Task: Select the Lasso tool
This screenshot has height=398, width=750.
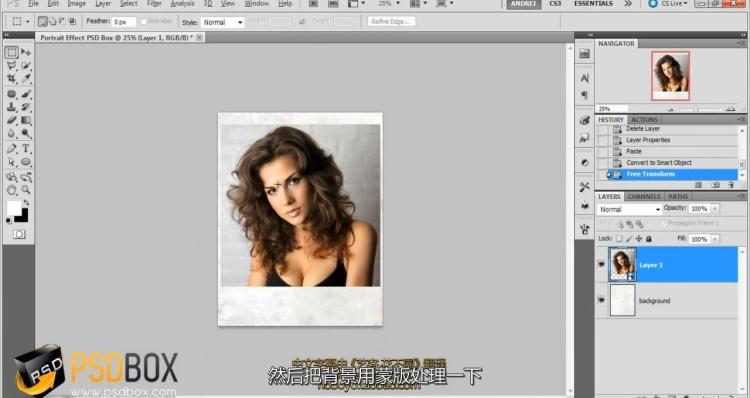Action: 11,66
